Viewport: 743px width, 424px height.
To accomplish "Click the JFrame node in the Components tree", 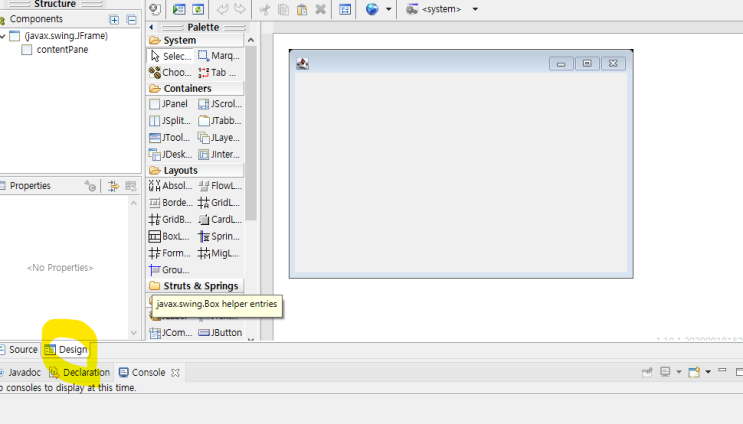I will [x=65, y=35].
